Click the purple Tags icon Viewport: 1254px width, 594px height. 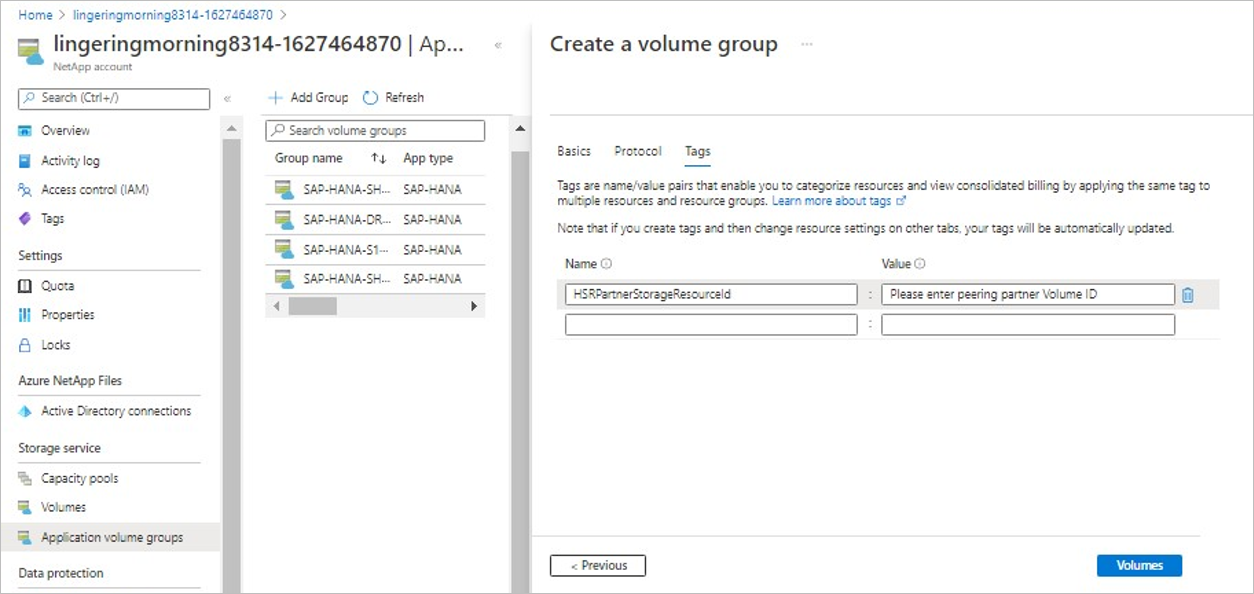[x=26, y=219]
